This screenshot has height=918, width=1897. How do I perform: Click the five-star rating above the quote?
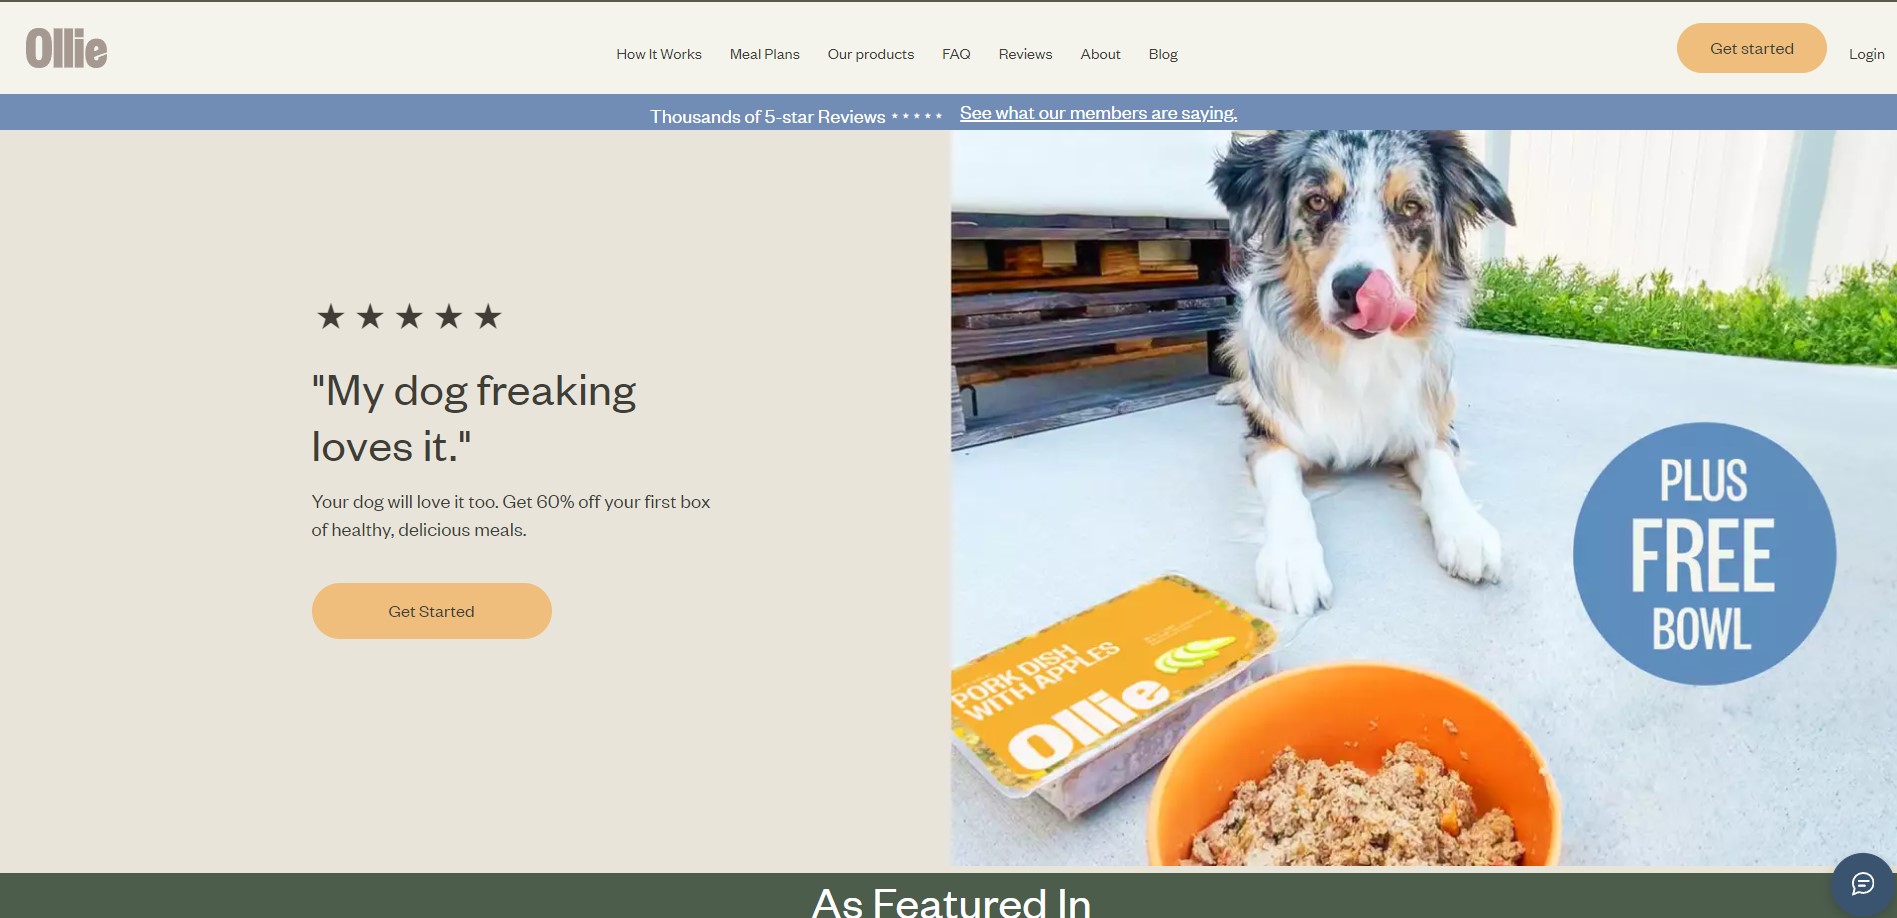[x=409, y=317]
